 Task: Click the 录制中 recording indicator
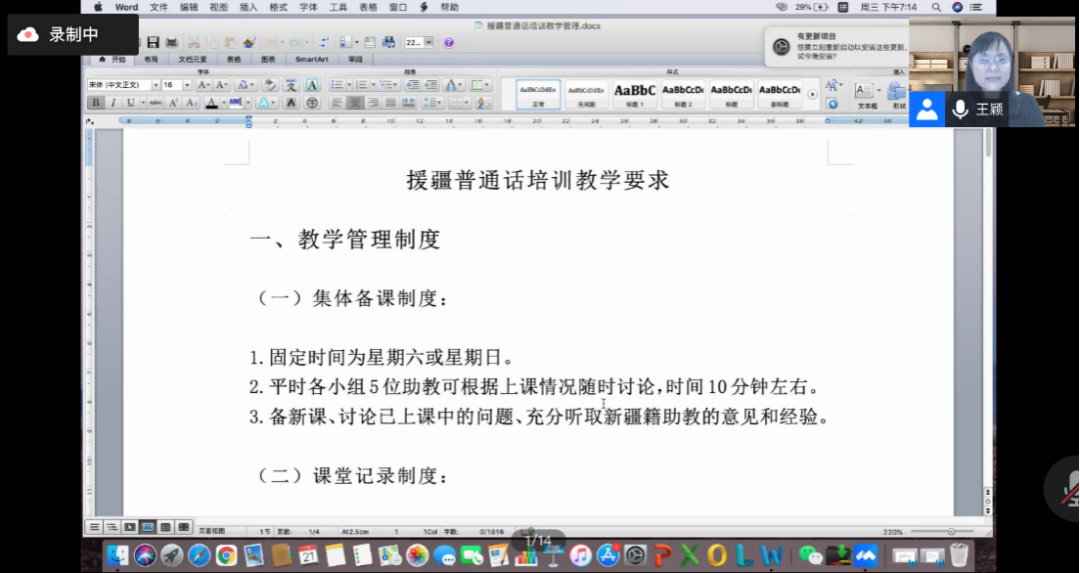click(x=73, y=34)
